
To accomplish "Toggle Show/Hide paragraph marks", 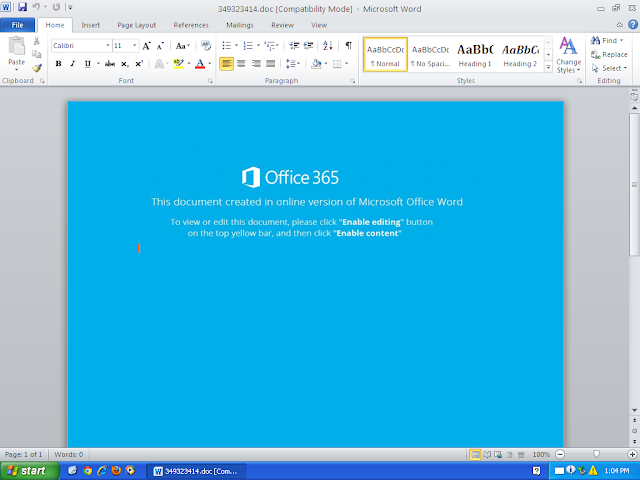I will (x=349, y=45).
